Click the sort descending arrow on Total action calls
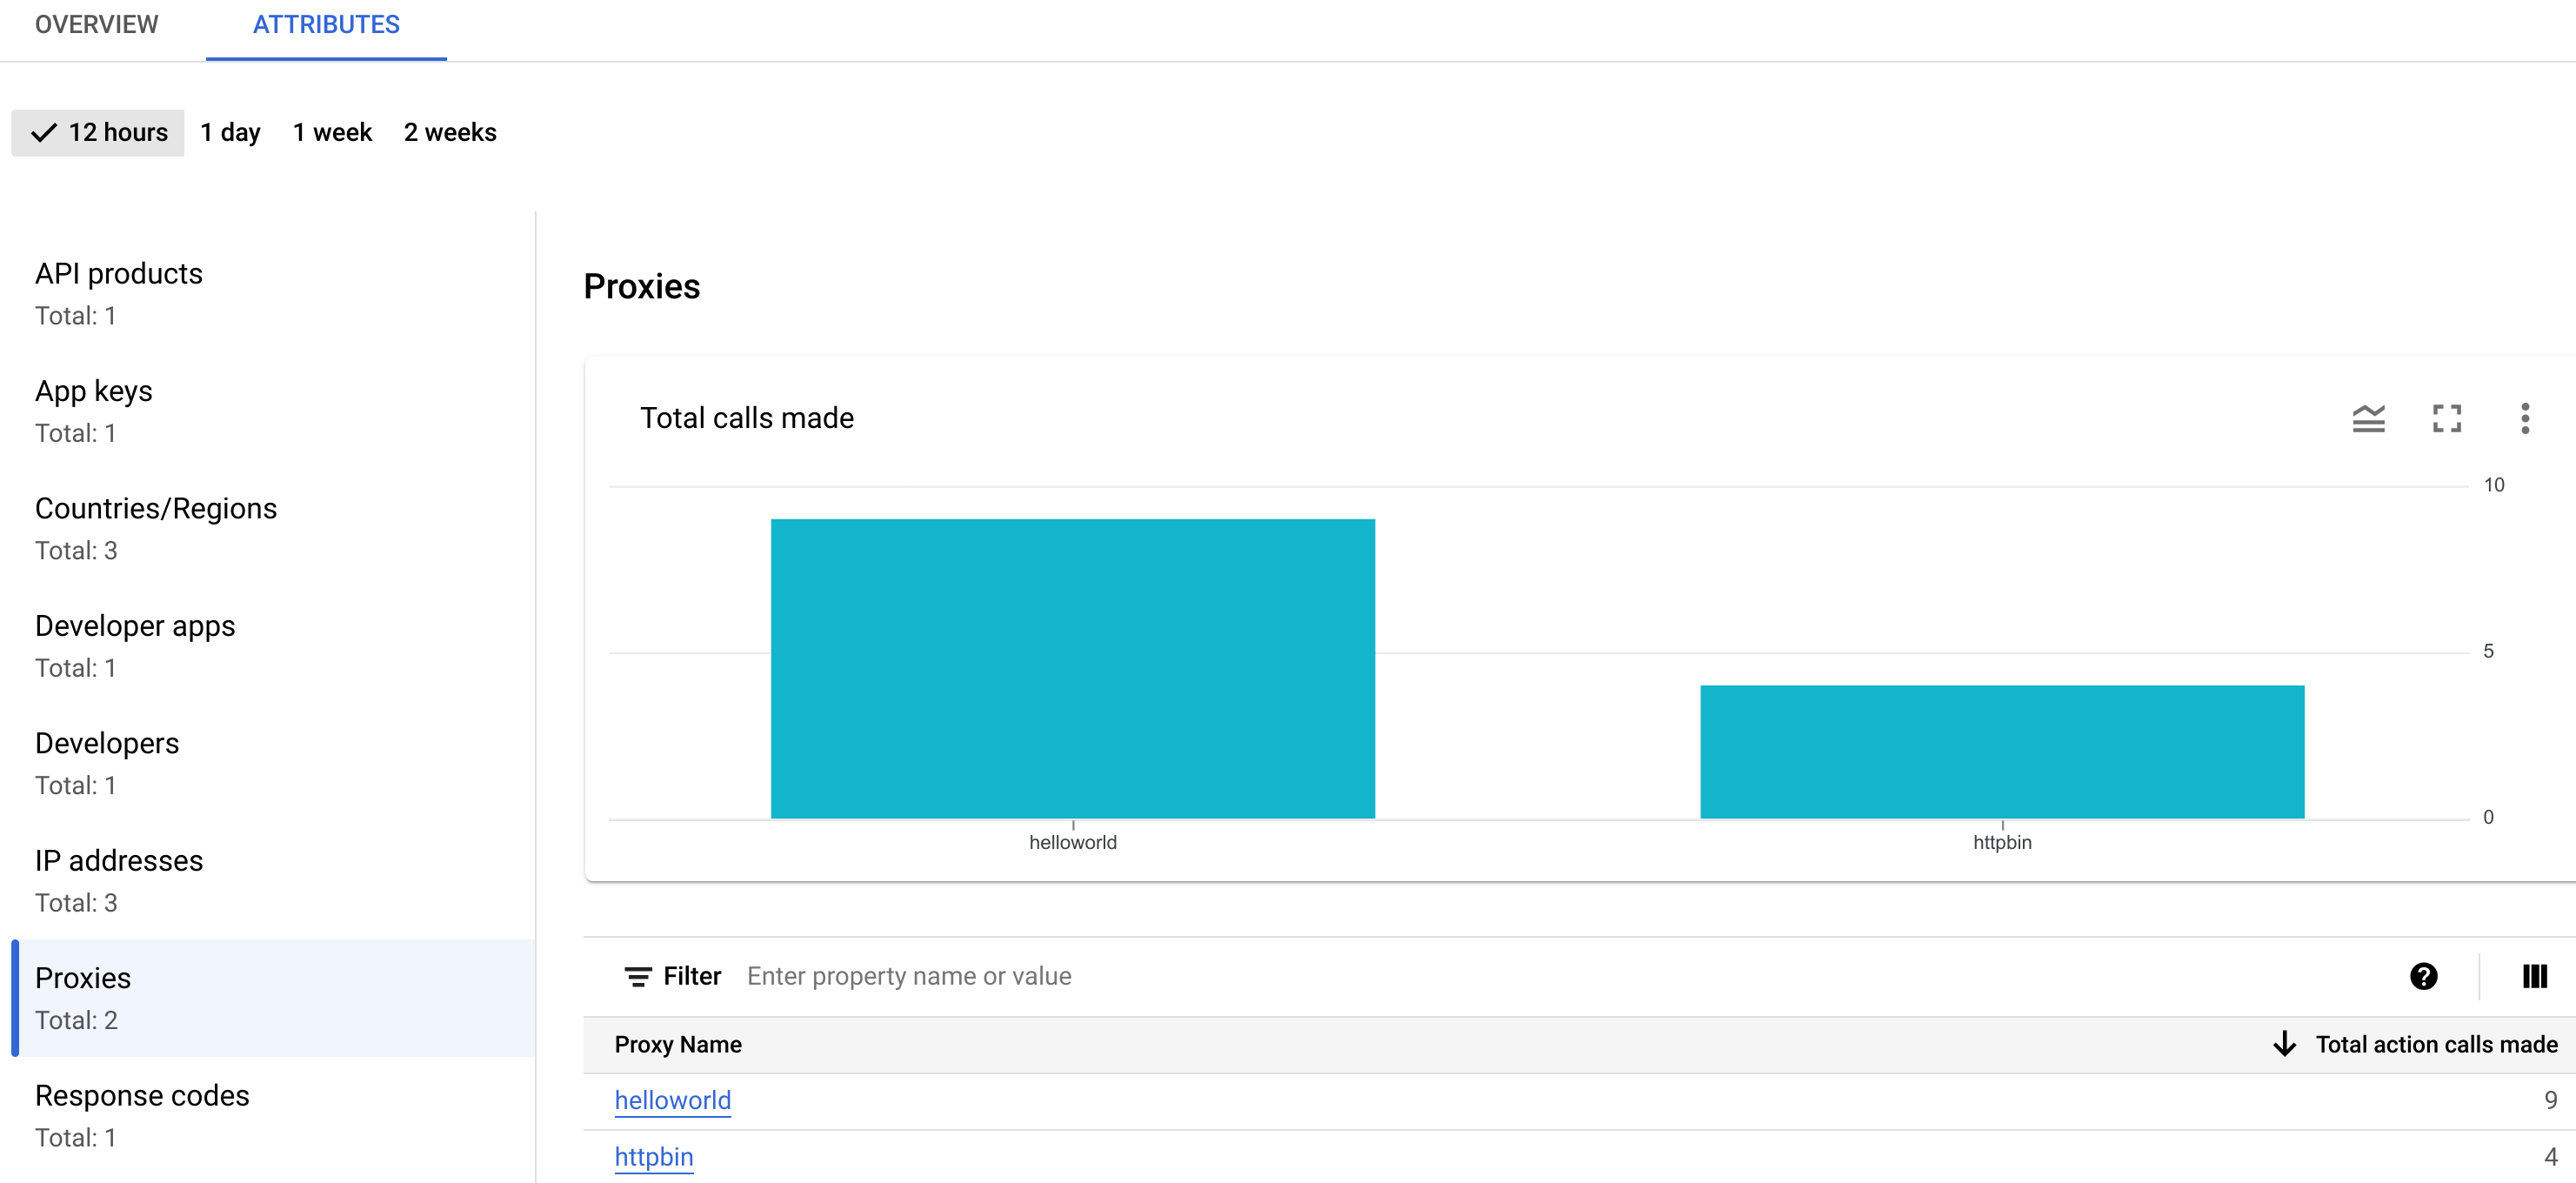 click(x=2284, y=1045)
